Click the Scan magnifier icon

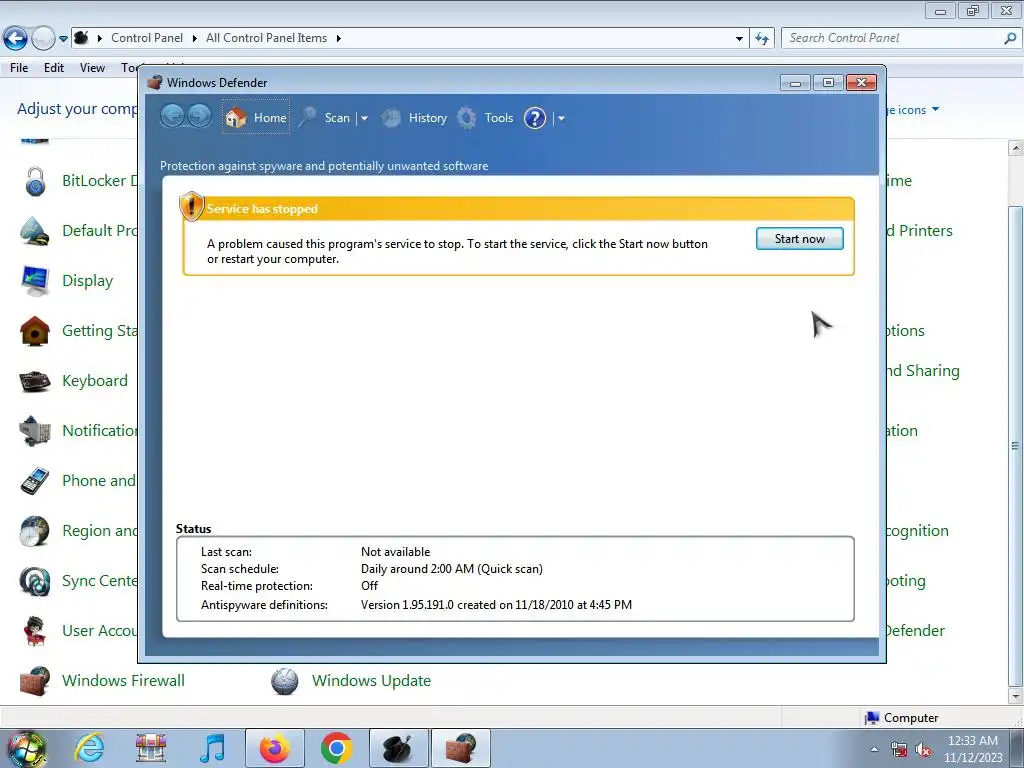click(307, 118)
